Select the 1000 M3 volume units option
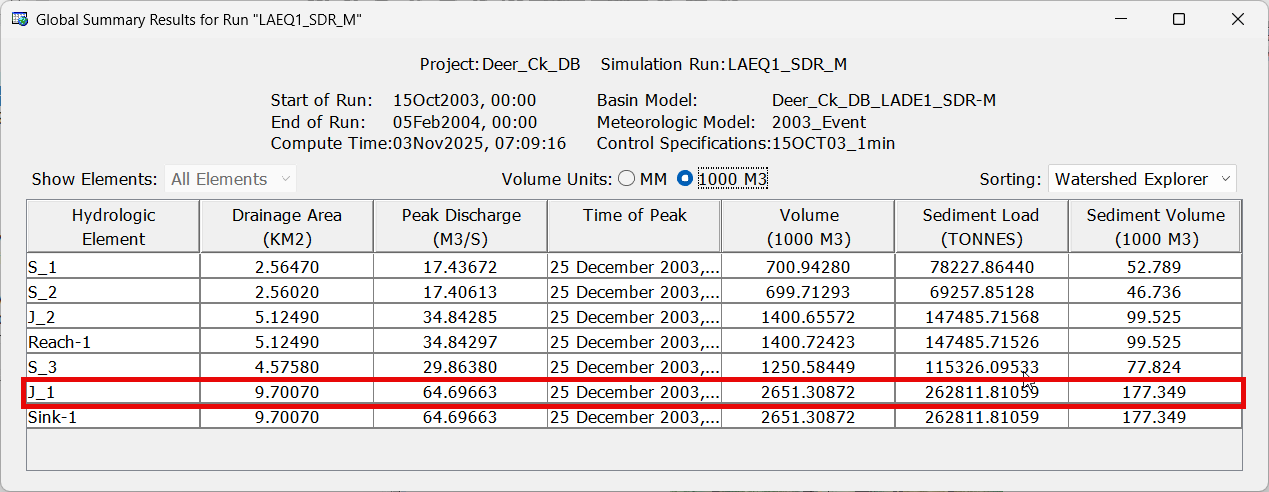This screenshot has height=492, width=1269. pyautogui.click(x=685, y=179)
